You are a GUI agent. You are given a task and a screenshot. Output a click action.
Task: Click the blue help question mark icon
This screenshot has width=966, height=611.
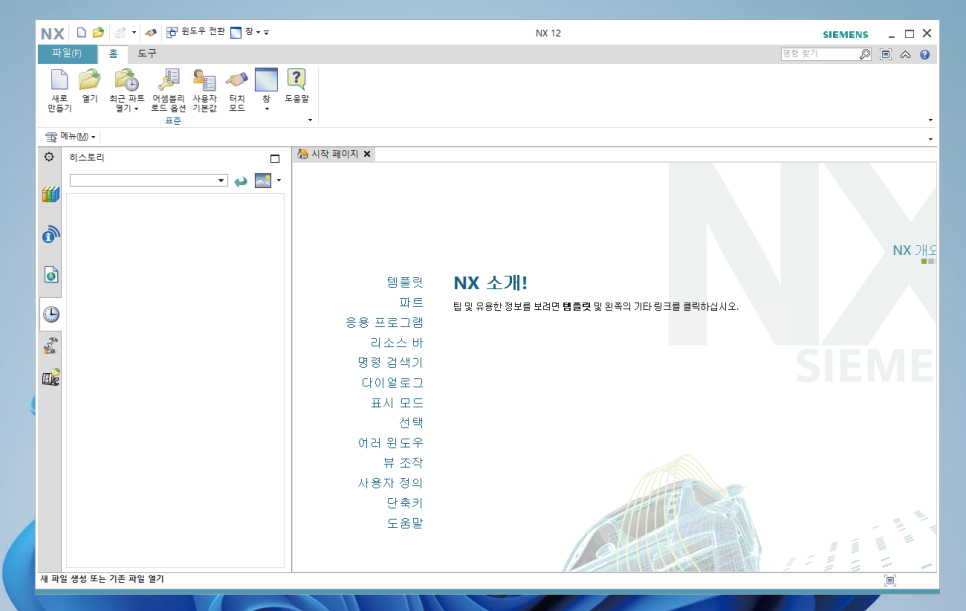(x=925, y=54)
